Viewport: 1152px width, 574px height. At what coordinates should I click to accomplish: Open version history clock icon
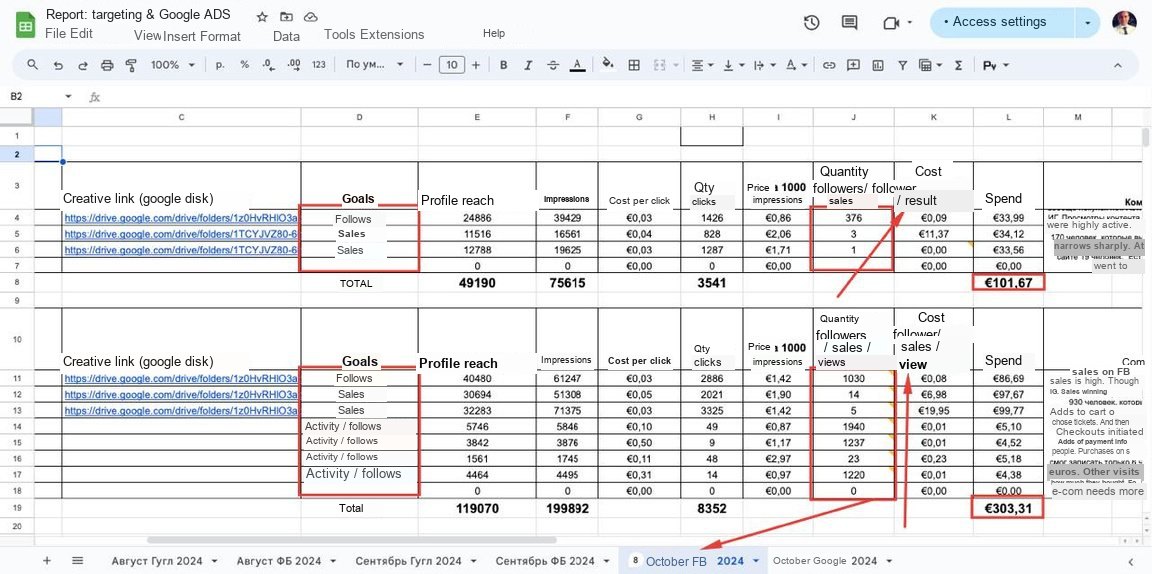tap(811, 23)
